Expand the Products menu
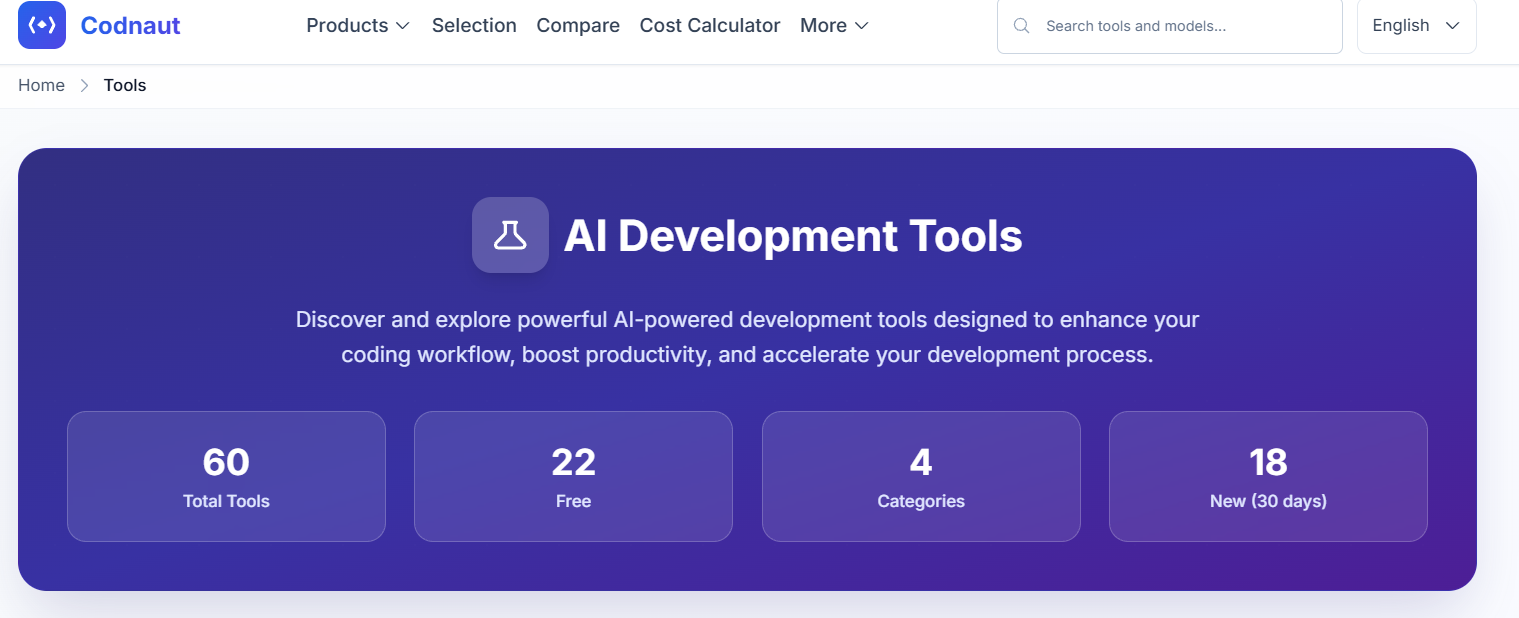 358,25
